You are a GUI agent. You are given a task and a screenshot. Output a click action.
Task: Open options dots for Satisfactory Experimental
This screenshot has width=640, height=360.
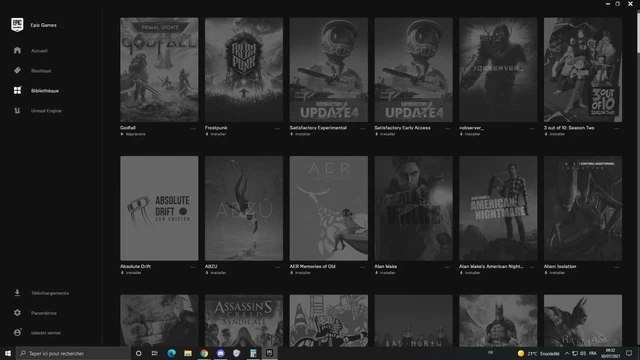[362, 128]
